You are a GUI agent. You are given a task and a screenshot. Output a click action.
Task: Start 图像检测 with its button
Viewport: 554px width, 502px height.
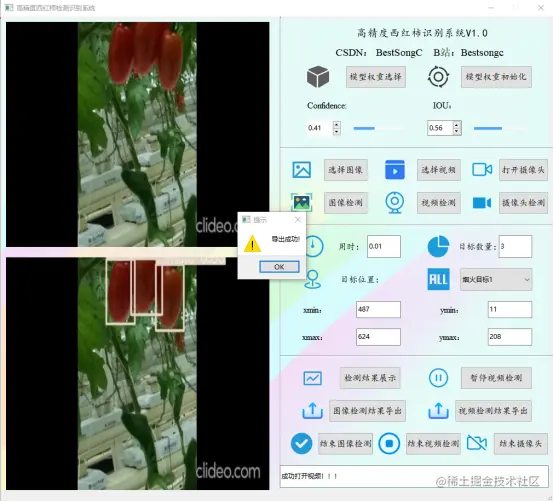coord(346,203)
